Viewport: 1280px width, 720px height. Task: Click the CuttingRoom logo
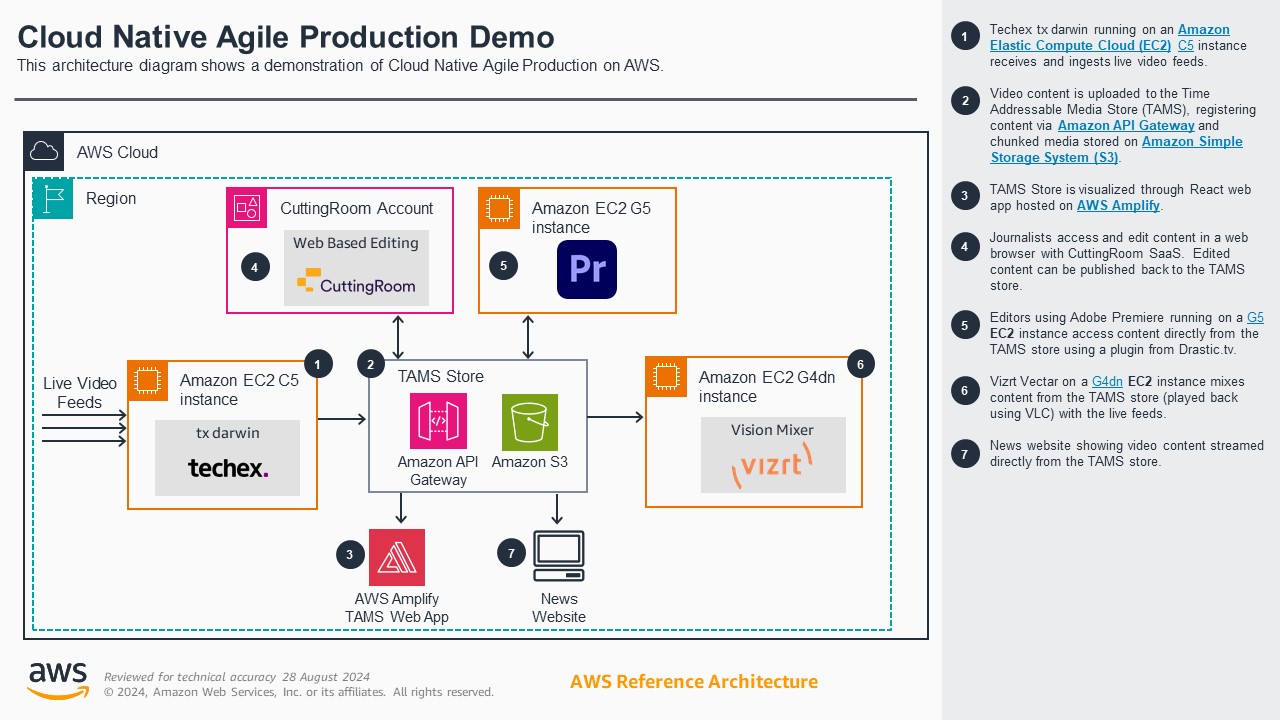(356, 286)
